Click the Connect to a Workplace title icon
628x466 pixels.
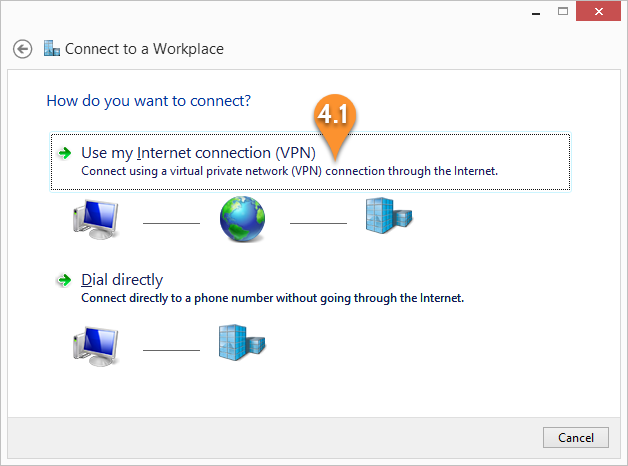[52, 48]
